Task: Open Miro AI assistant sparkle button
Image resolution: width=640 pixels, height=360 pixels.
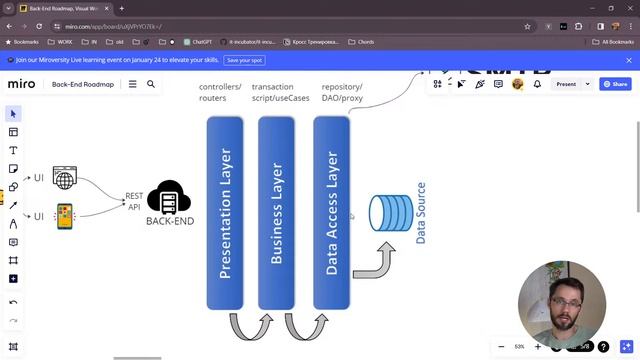Action: point(626,347)
